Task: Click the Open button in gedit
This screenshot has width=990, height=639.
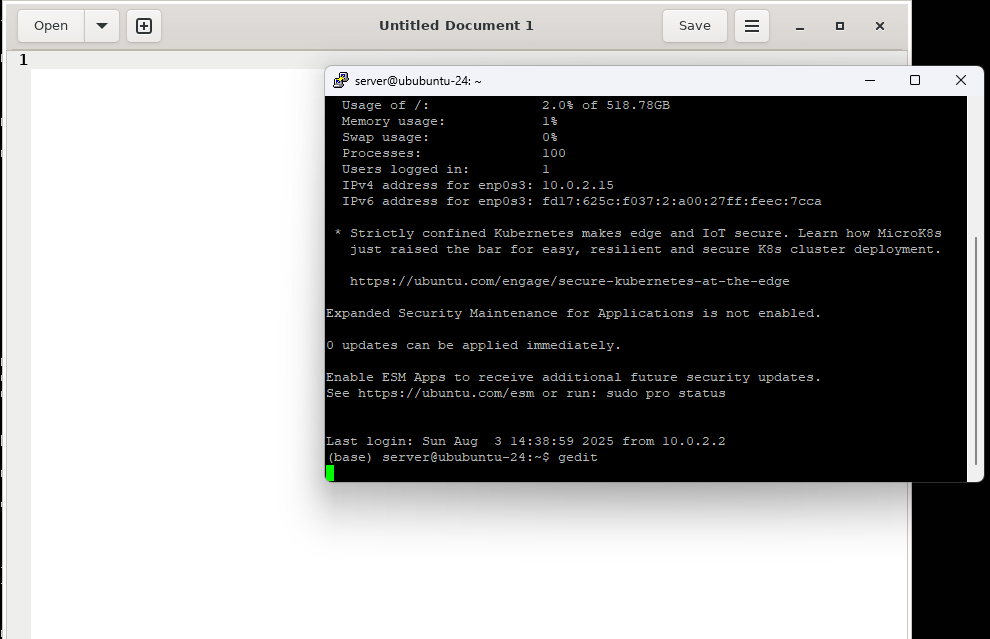Action: click(51, 26)
